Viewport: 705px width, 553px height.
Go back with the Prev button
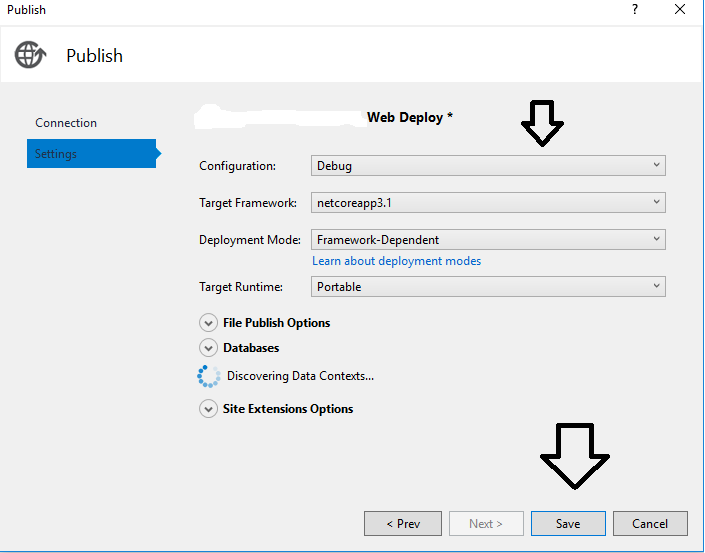click(x=403, y=523)
